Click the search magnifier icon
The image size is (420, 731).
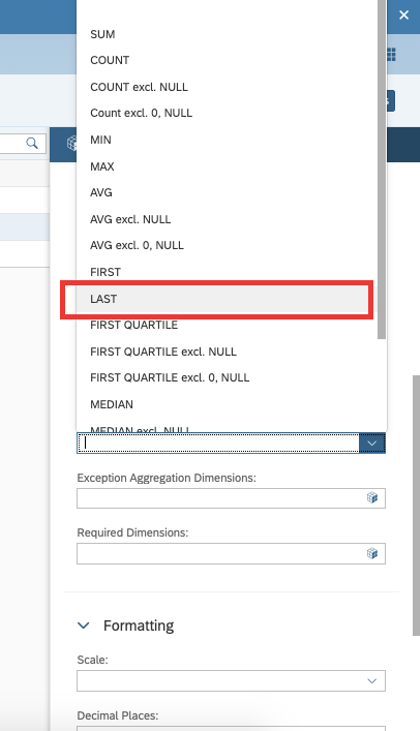32,143
